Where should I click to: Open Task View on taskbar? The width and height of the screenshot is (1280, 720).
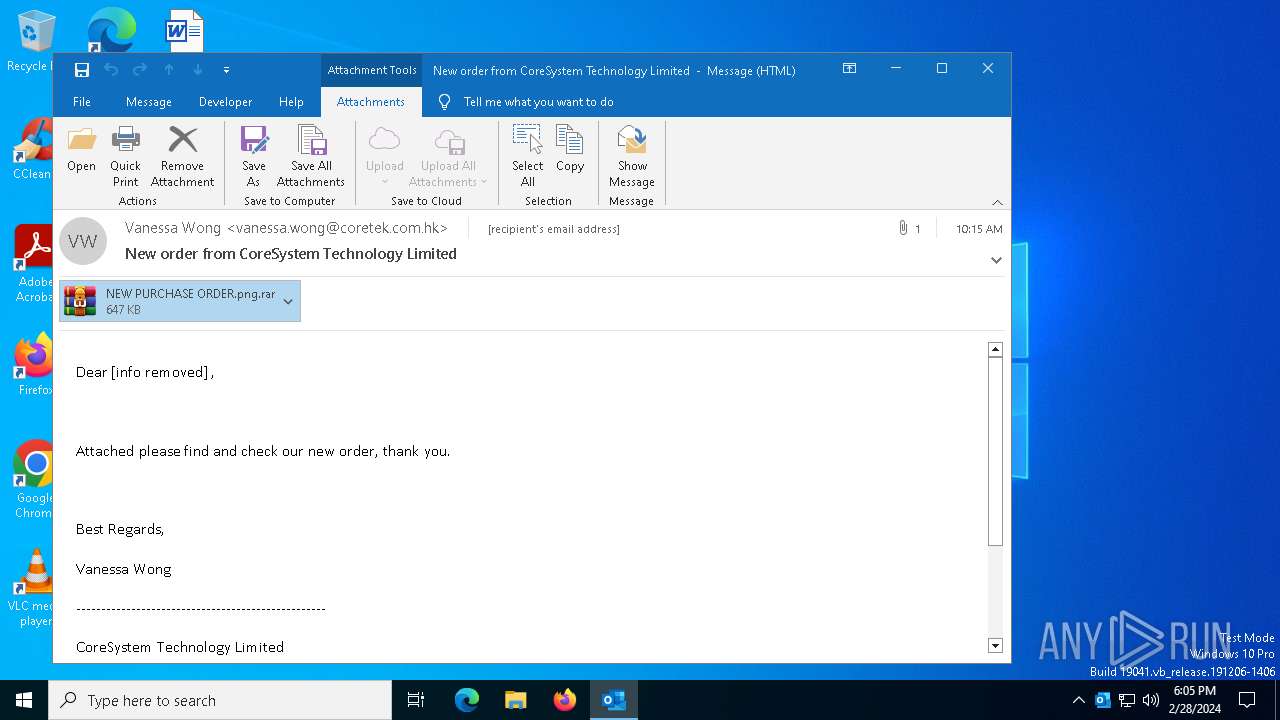[416, 700]
